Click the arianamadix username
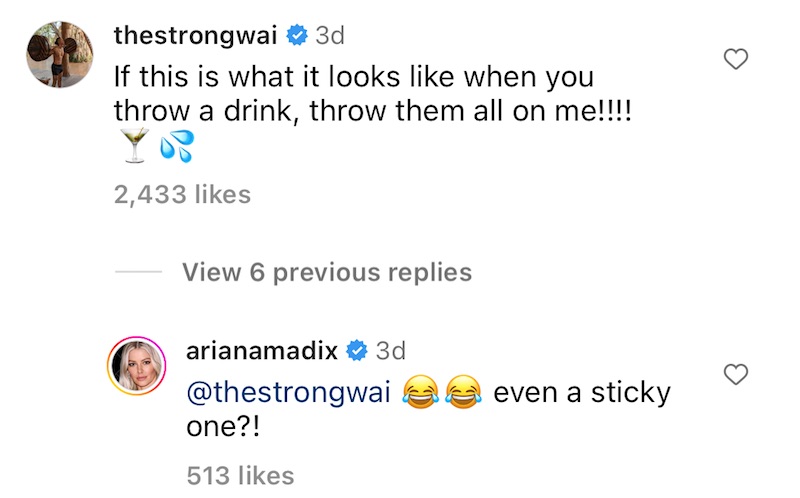 262,350
